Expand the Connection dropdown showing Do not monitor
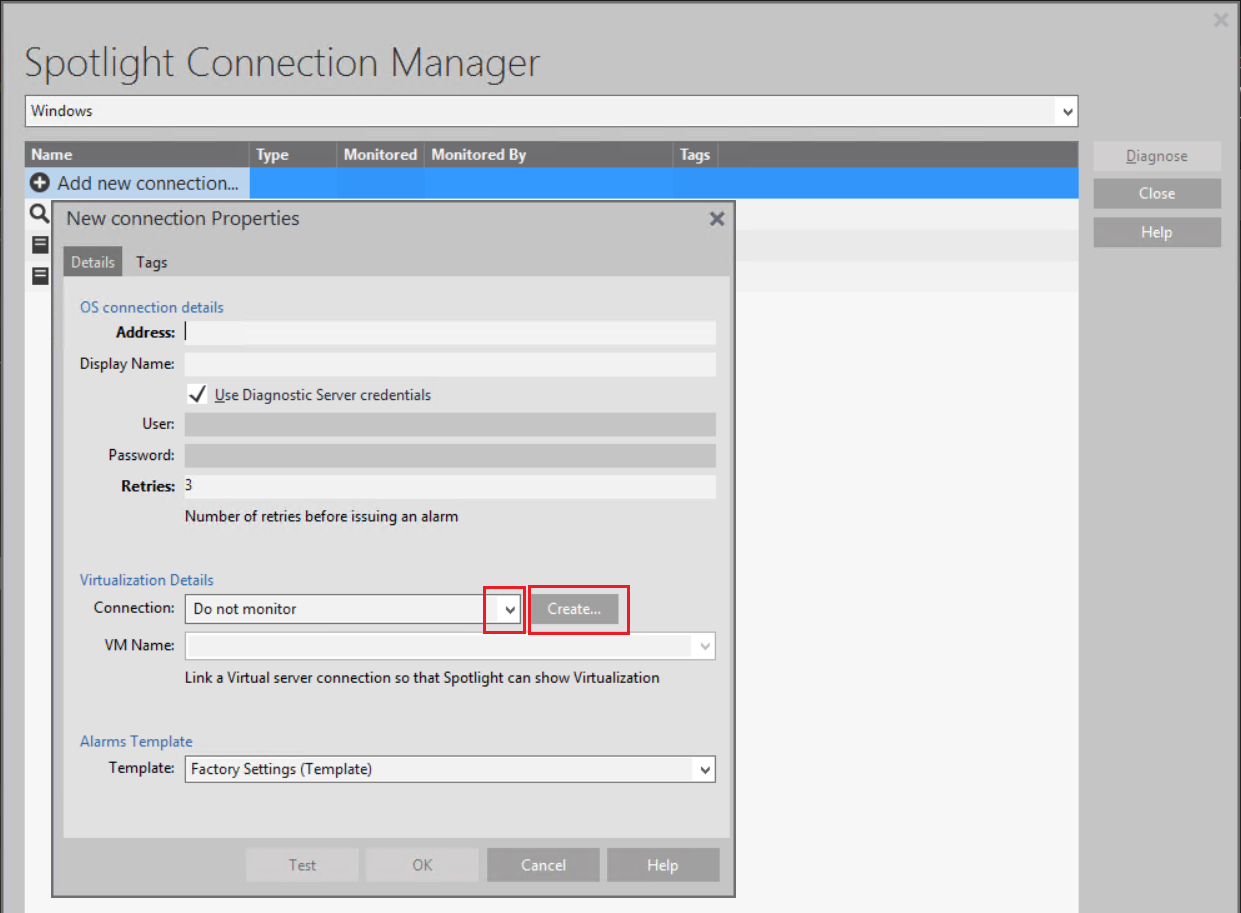The image size is (1241, 913). pyautogui.click(x=510, y=609)
